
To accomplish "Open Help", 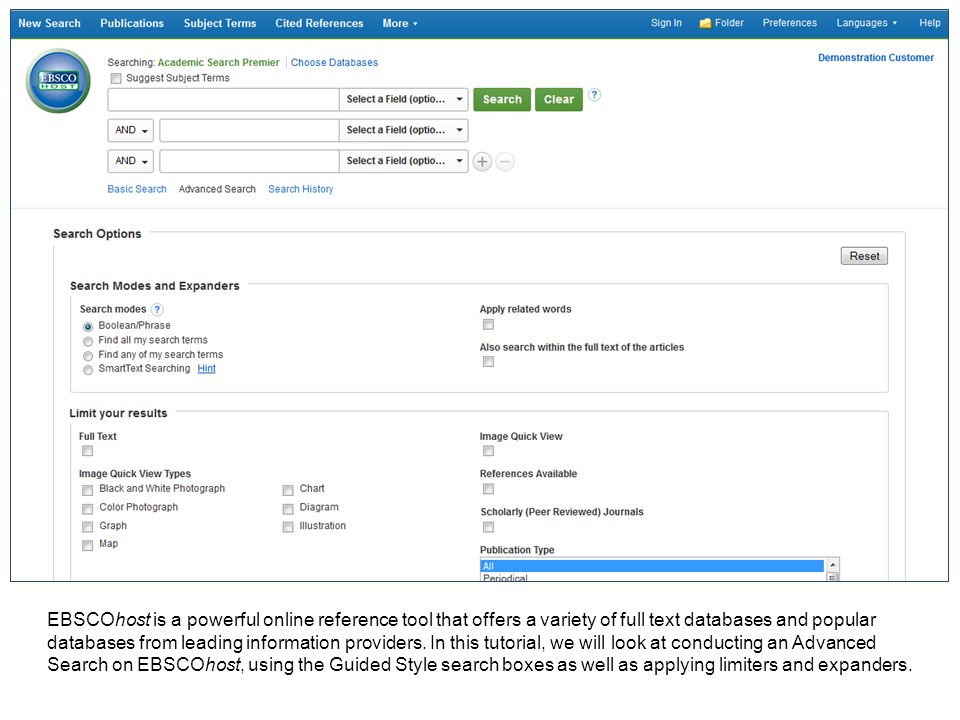I will tap(929, 23).
